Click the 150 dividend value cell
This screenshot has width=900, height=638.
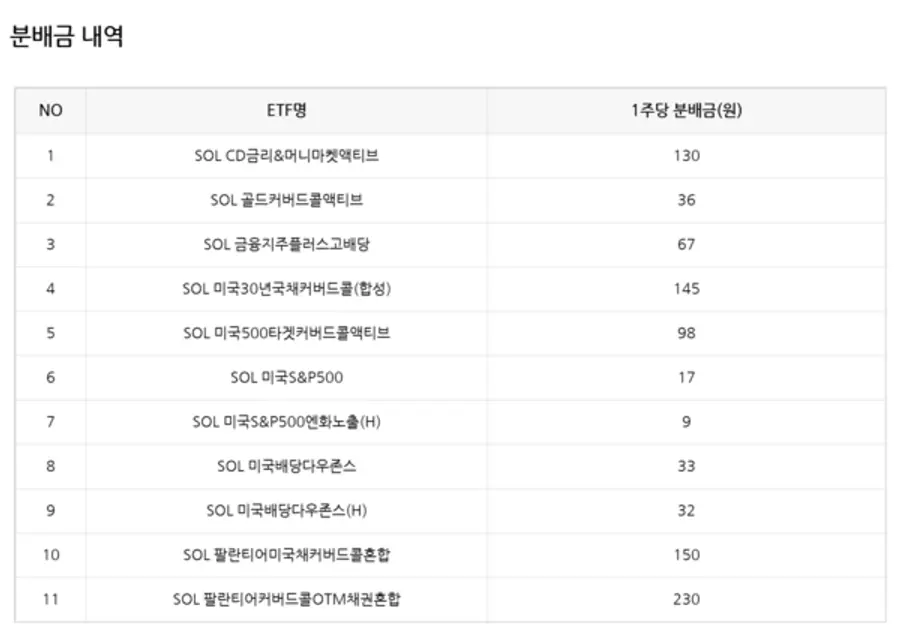click(x=686, y=555)
